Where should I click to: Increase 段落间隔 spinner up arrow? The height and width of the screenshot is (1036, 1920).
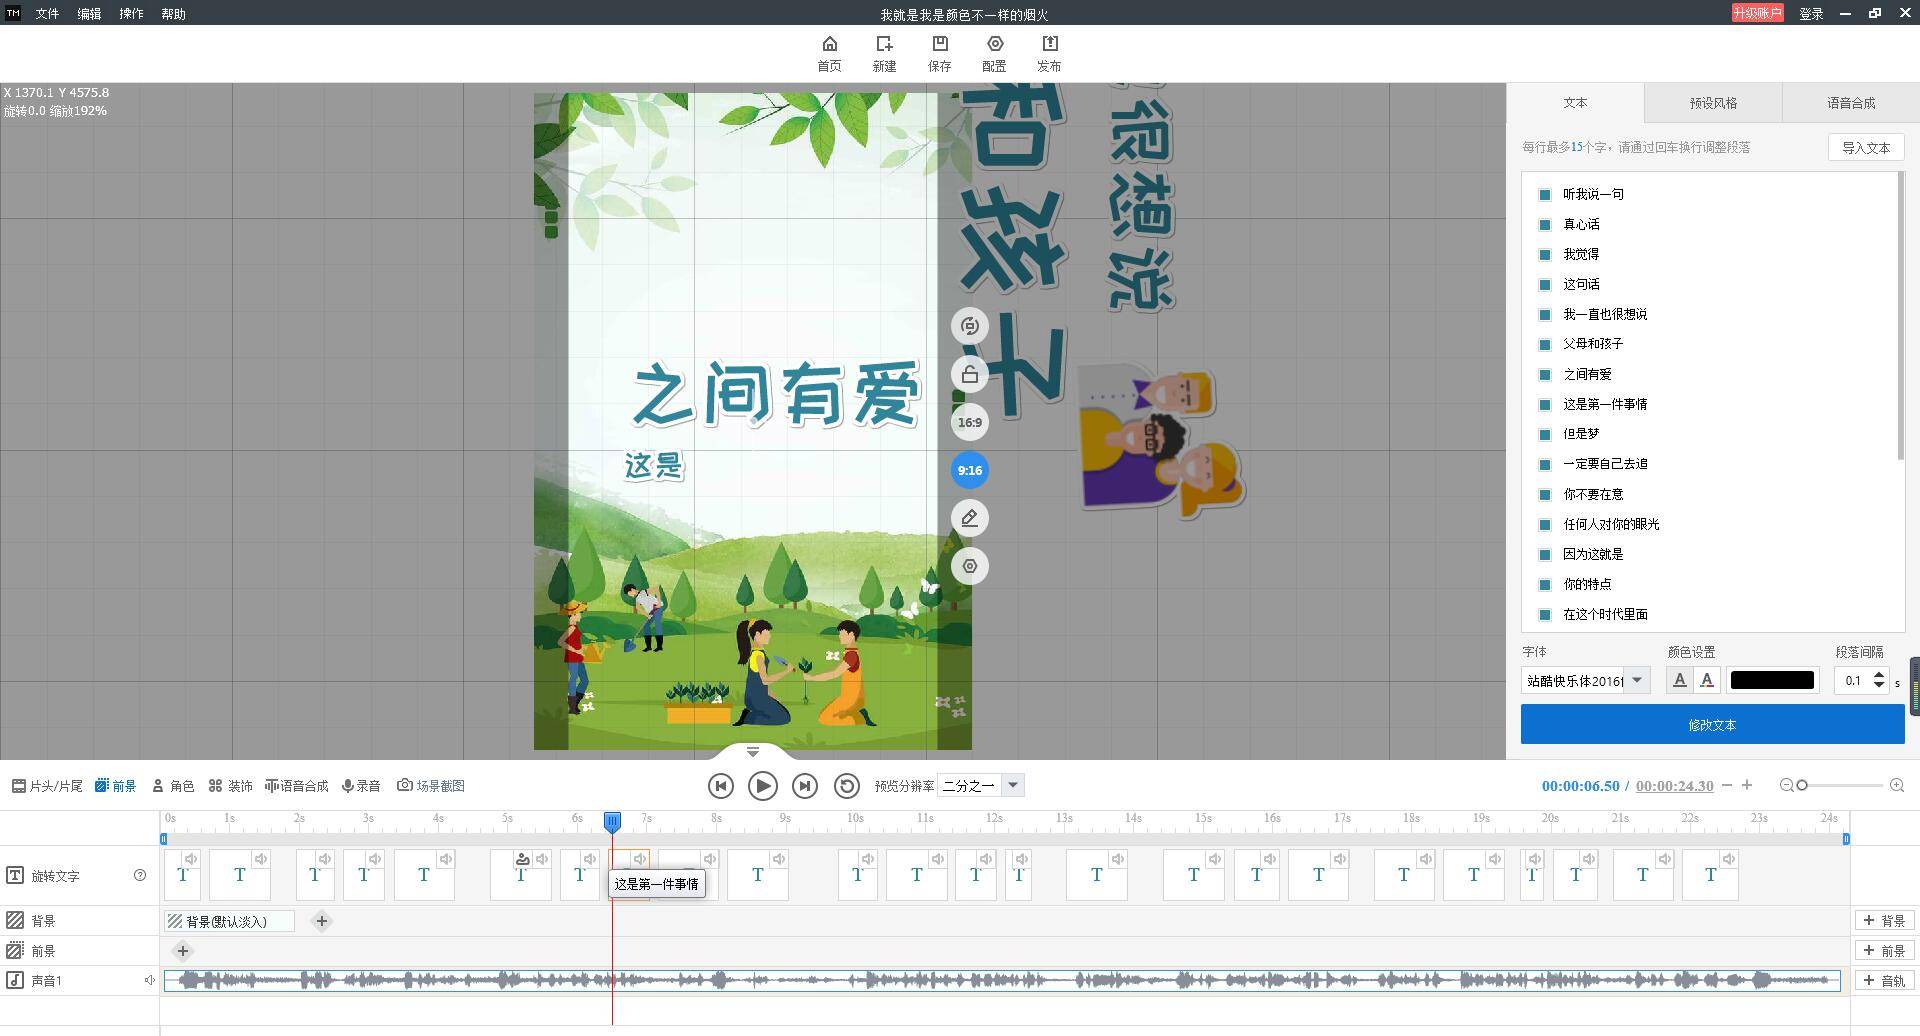point(1879,675)
